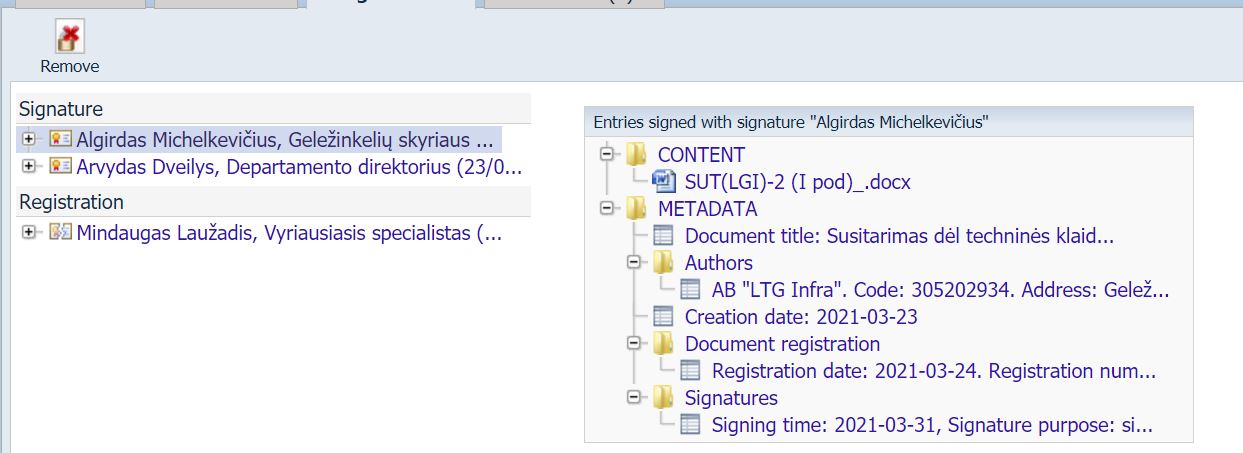Viewport: 1243px width, 453px height.
Task: Click the Remove signature icon
Action: [69, 38]
